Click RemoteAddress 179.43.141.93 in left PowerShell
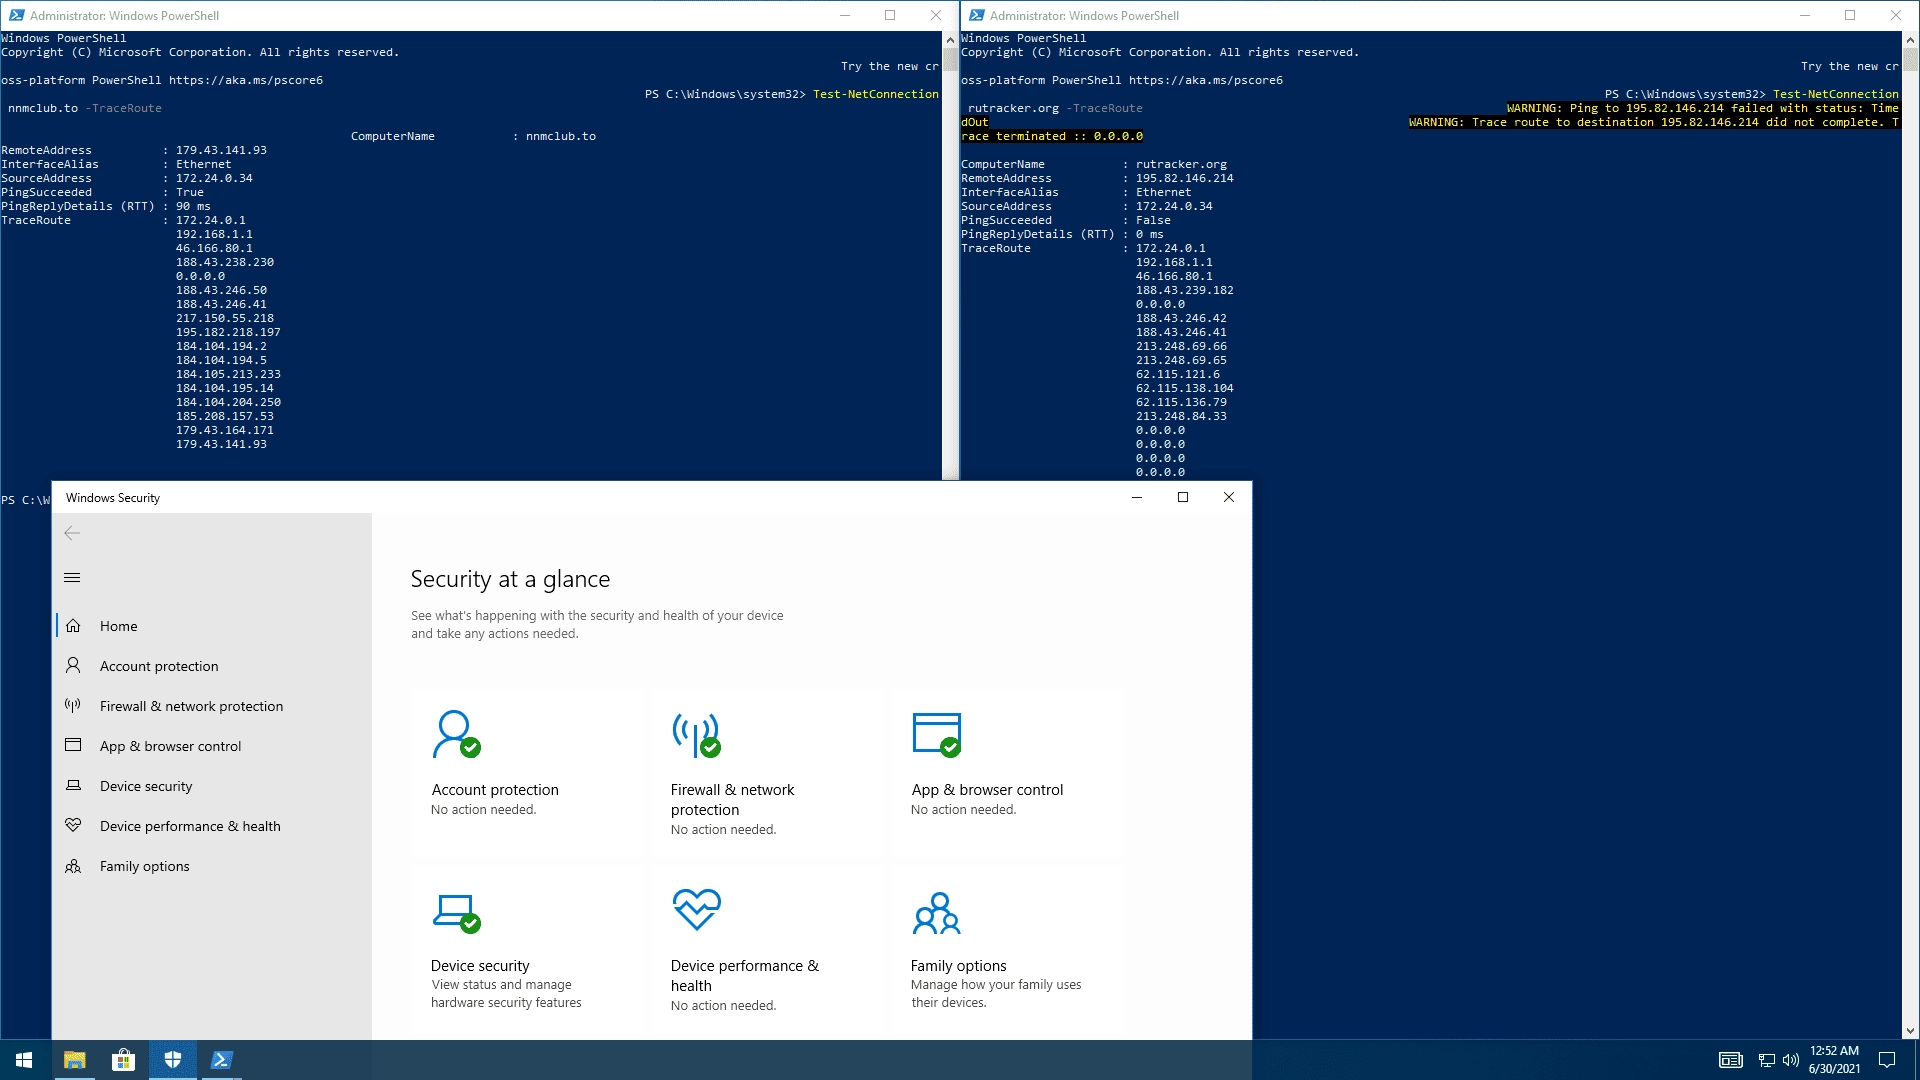 pos(221,150)
